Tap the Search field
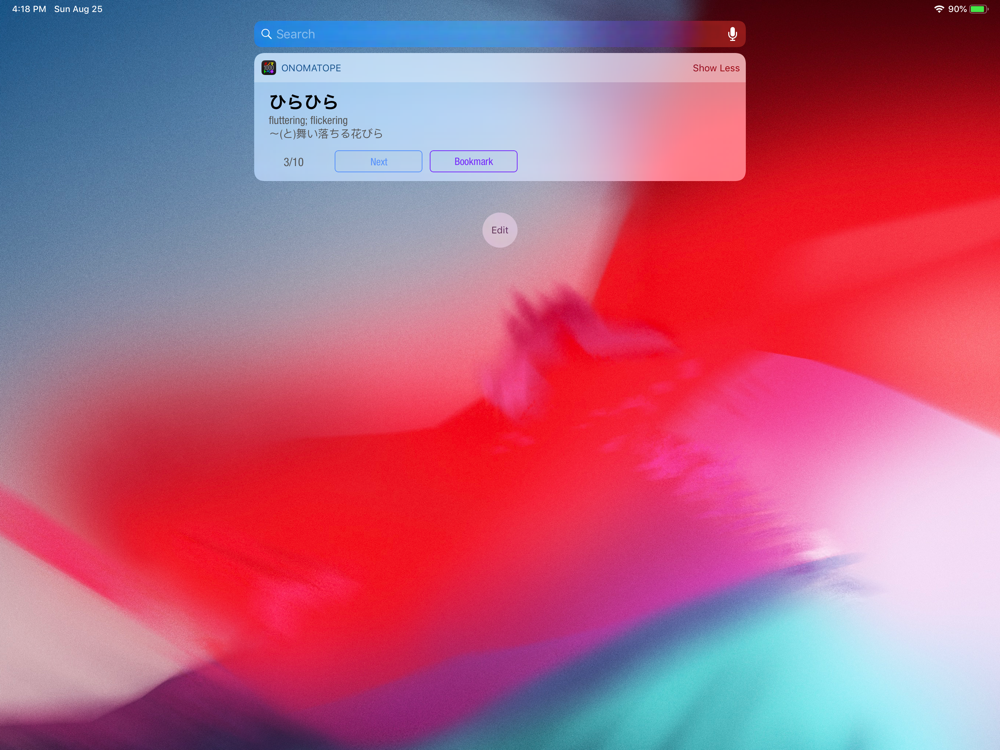 click(x=499, y=34)
